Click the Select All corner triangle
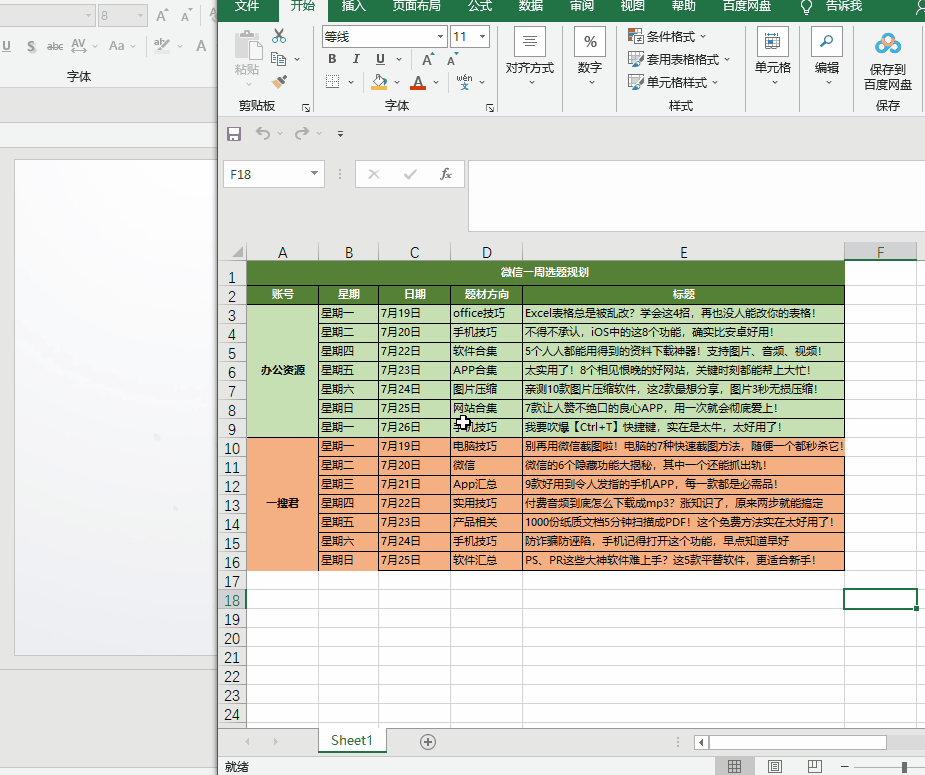The image size is (925, 775). (x=237, y=252)
